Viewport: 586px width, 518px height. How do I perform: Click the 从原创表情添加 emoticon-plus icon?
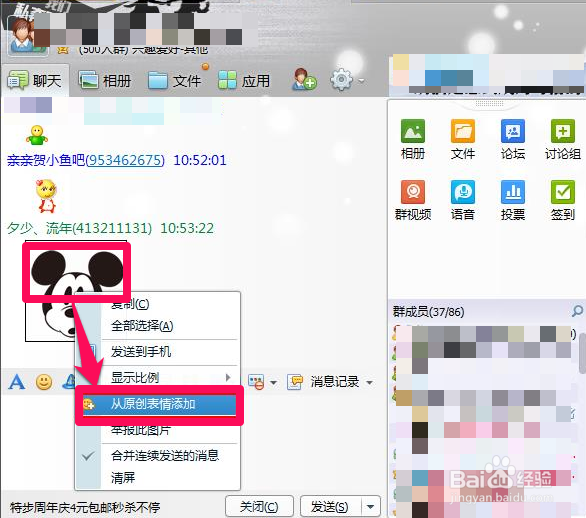pyautogui.click(x=89, y=404)
